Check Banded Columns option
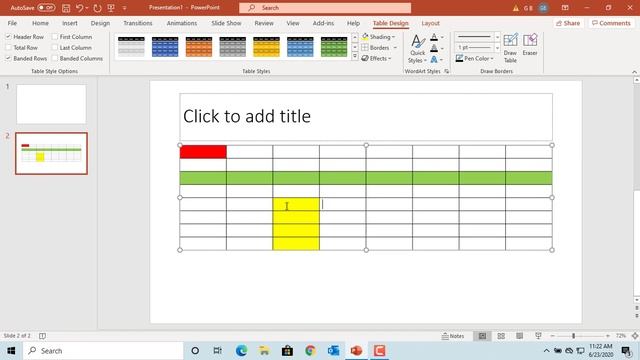 pyautogui.click(x=55, y=58)
